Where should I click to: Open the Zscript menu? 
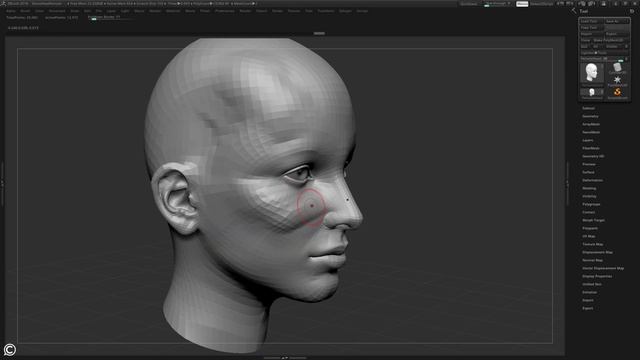(x=362, y=11)
